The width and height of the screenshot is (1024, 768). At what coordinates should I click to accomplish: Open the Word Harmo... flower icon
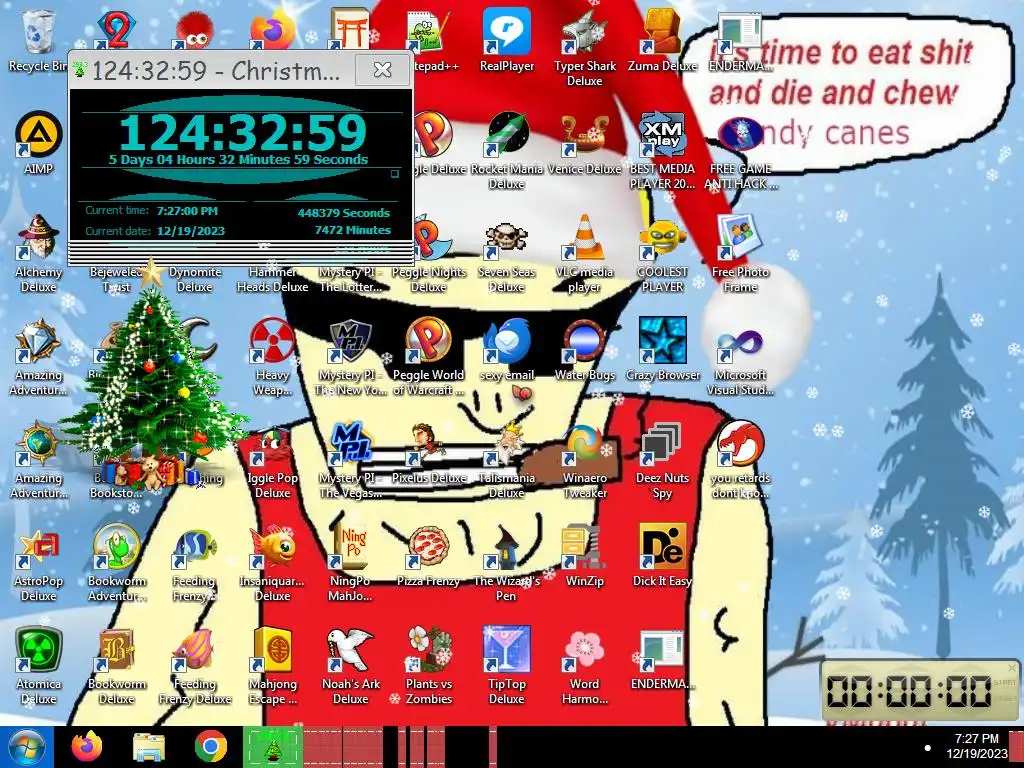pyautogui.click(x=584, y=666)
